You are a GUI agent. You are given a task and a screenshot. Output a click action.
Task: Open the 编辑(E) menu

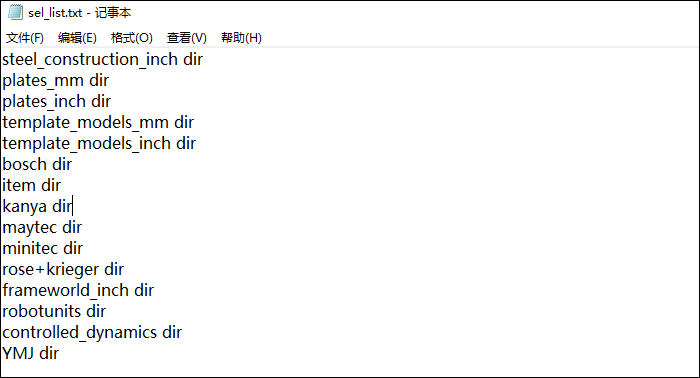pyautogui.click(x=77, y=38)
